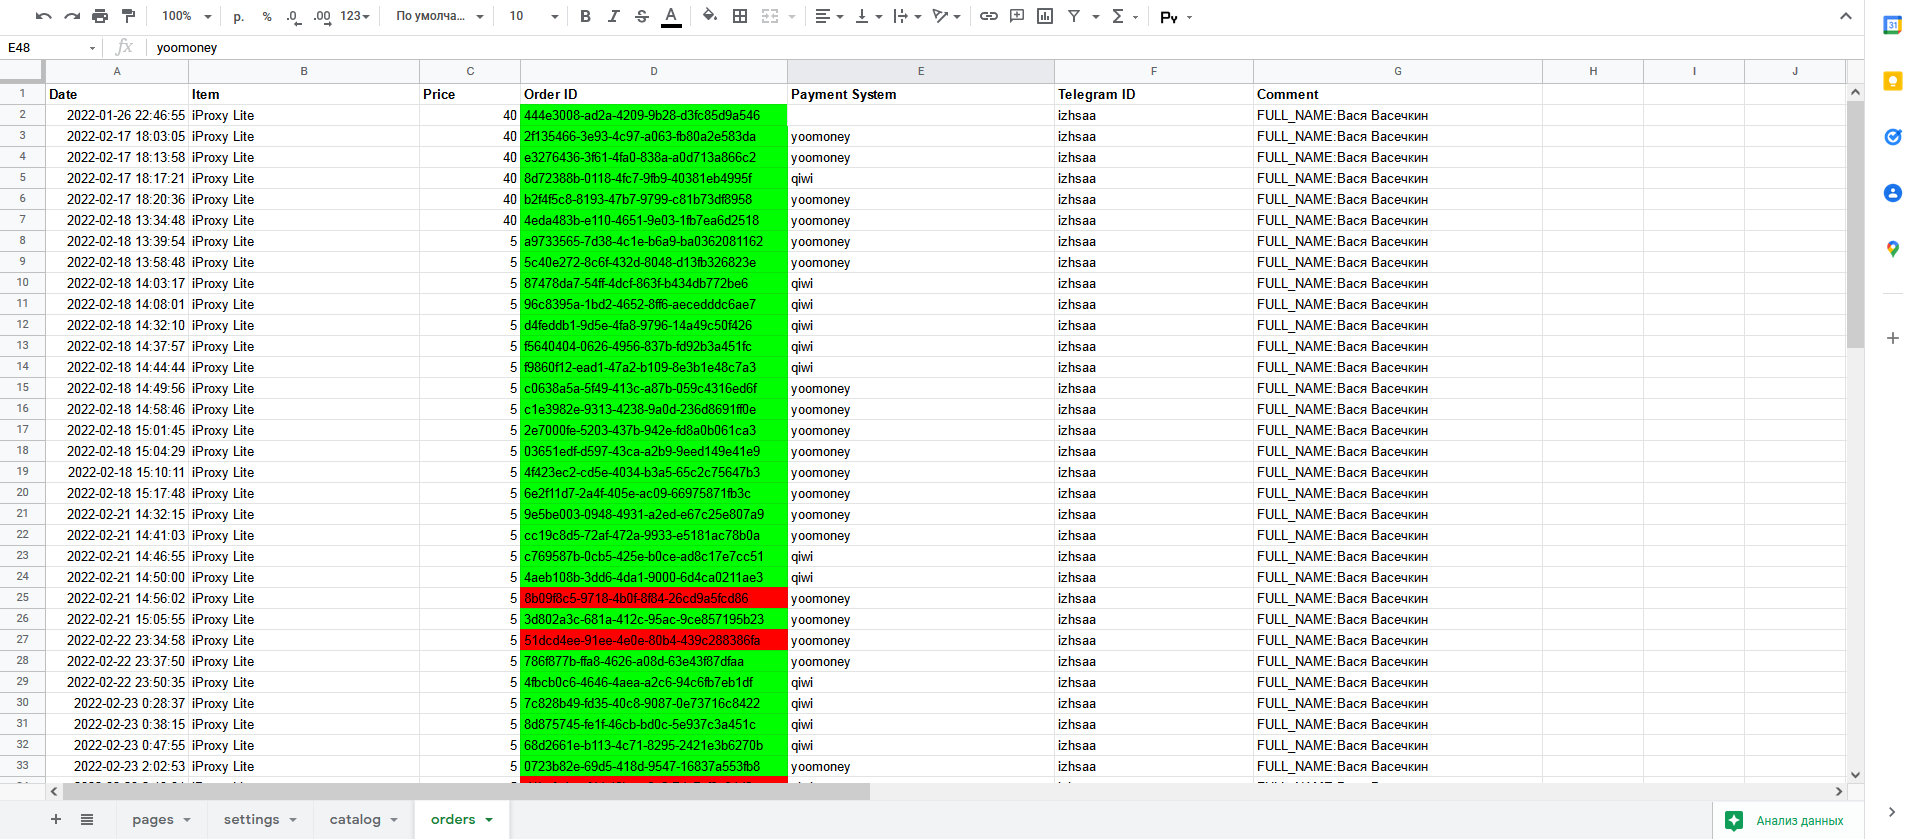Toggle strikethrough formatting
The height and width of the screenshot is (839, 1920).
click(642, 16)
